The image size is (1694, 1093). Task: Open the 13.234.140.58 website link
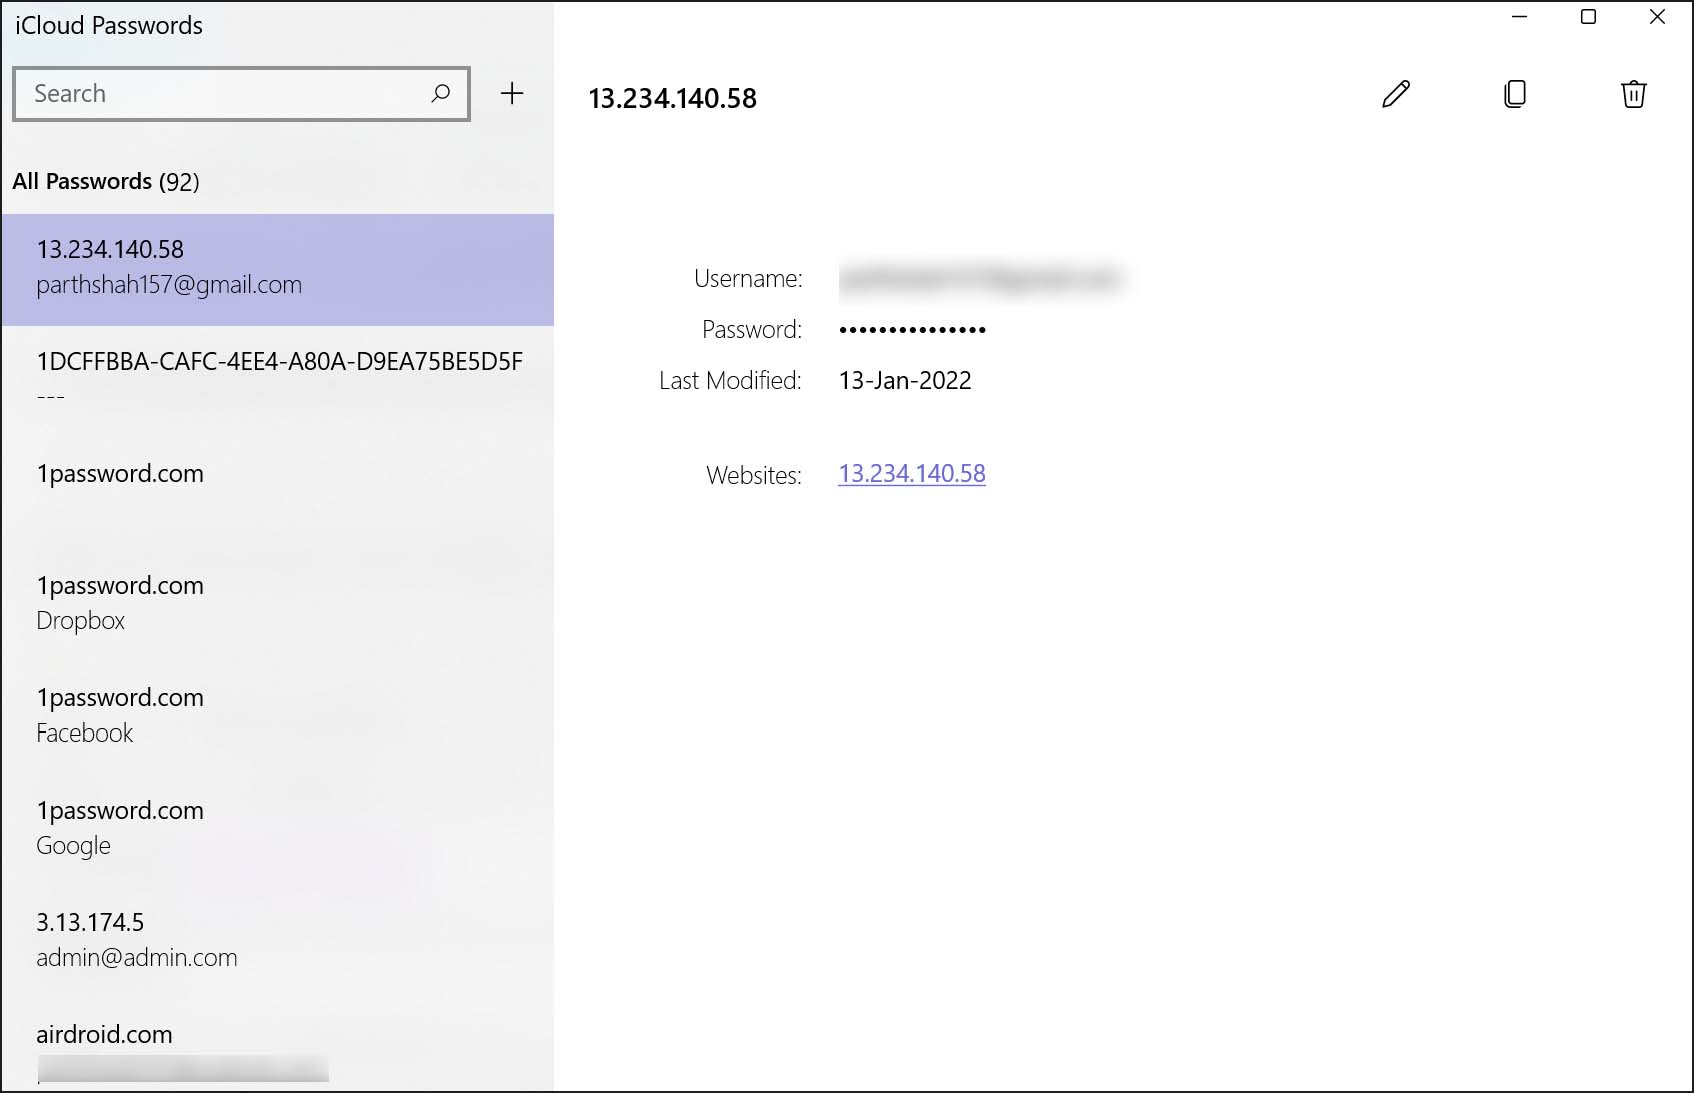911,474
